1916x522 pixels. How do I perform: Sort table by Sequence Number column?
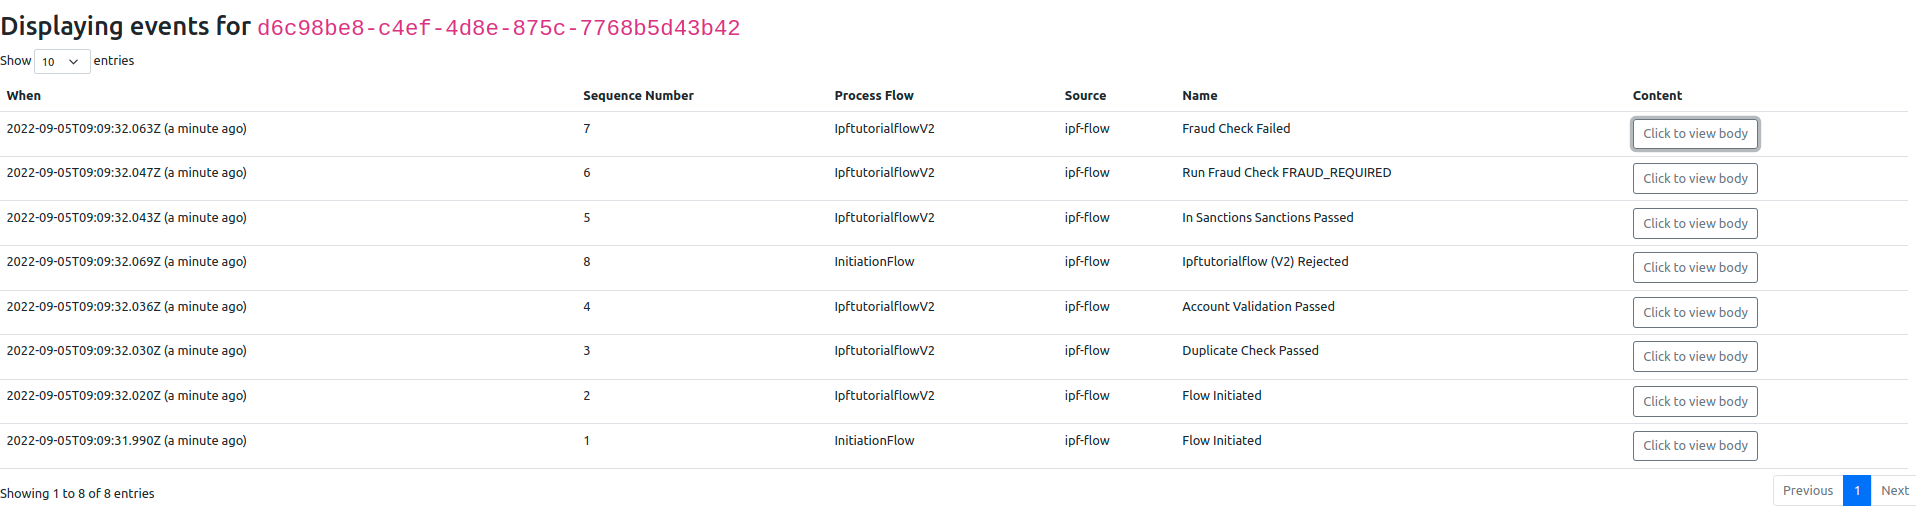click(x=638, y=96)
